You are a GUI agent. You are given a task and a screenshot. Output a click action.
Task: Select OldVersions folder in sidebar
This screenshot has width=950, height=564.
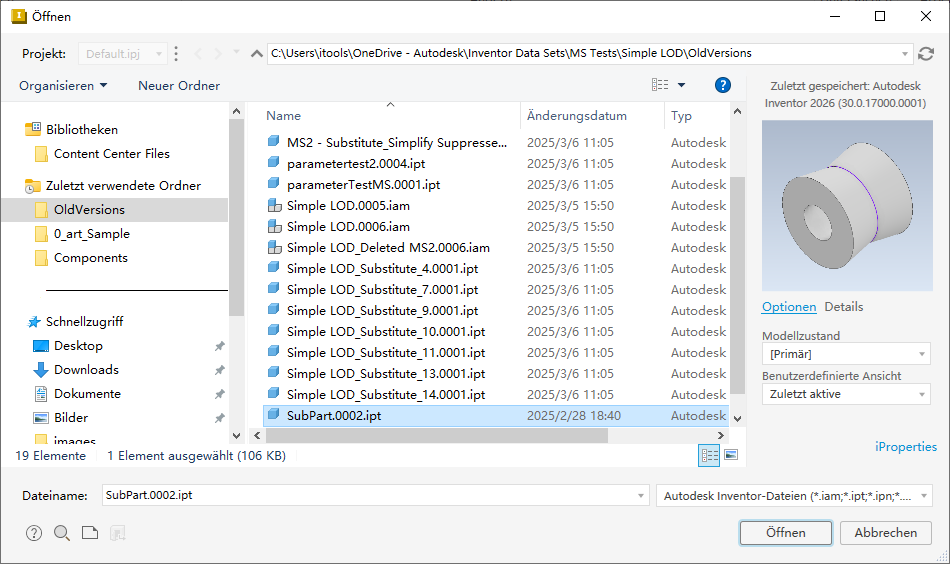pos(115,210)
